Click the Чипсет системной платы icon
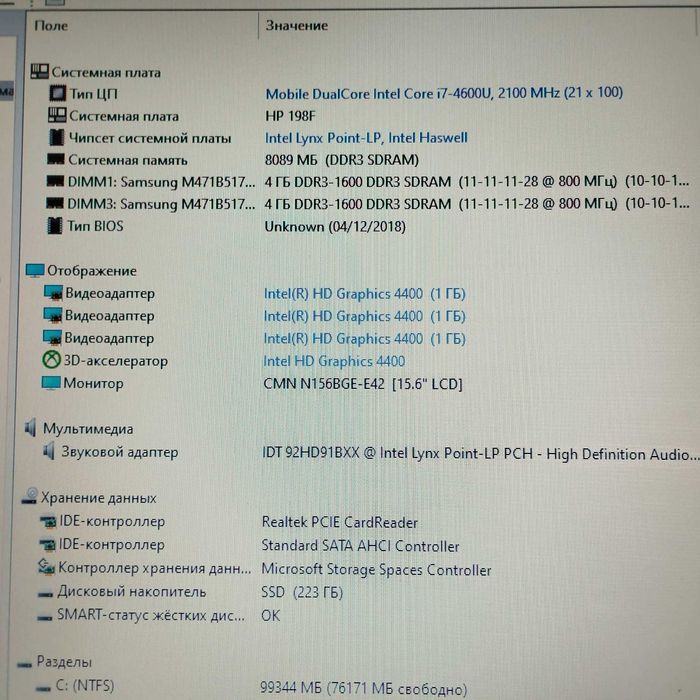This screenshot has height=700, width=700. coord(56,137)
